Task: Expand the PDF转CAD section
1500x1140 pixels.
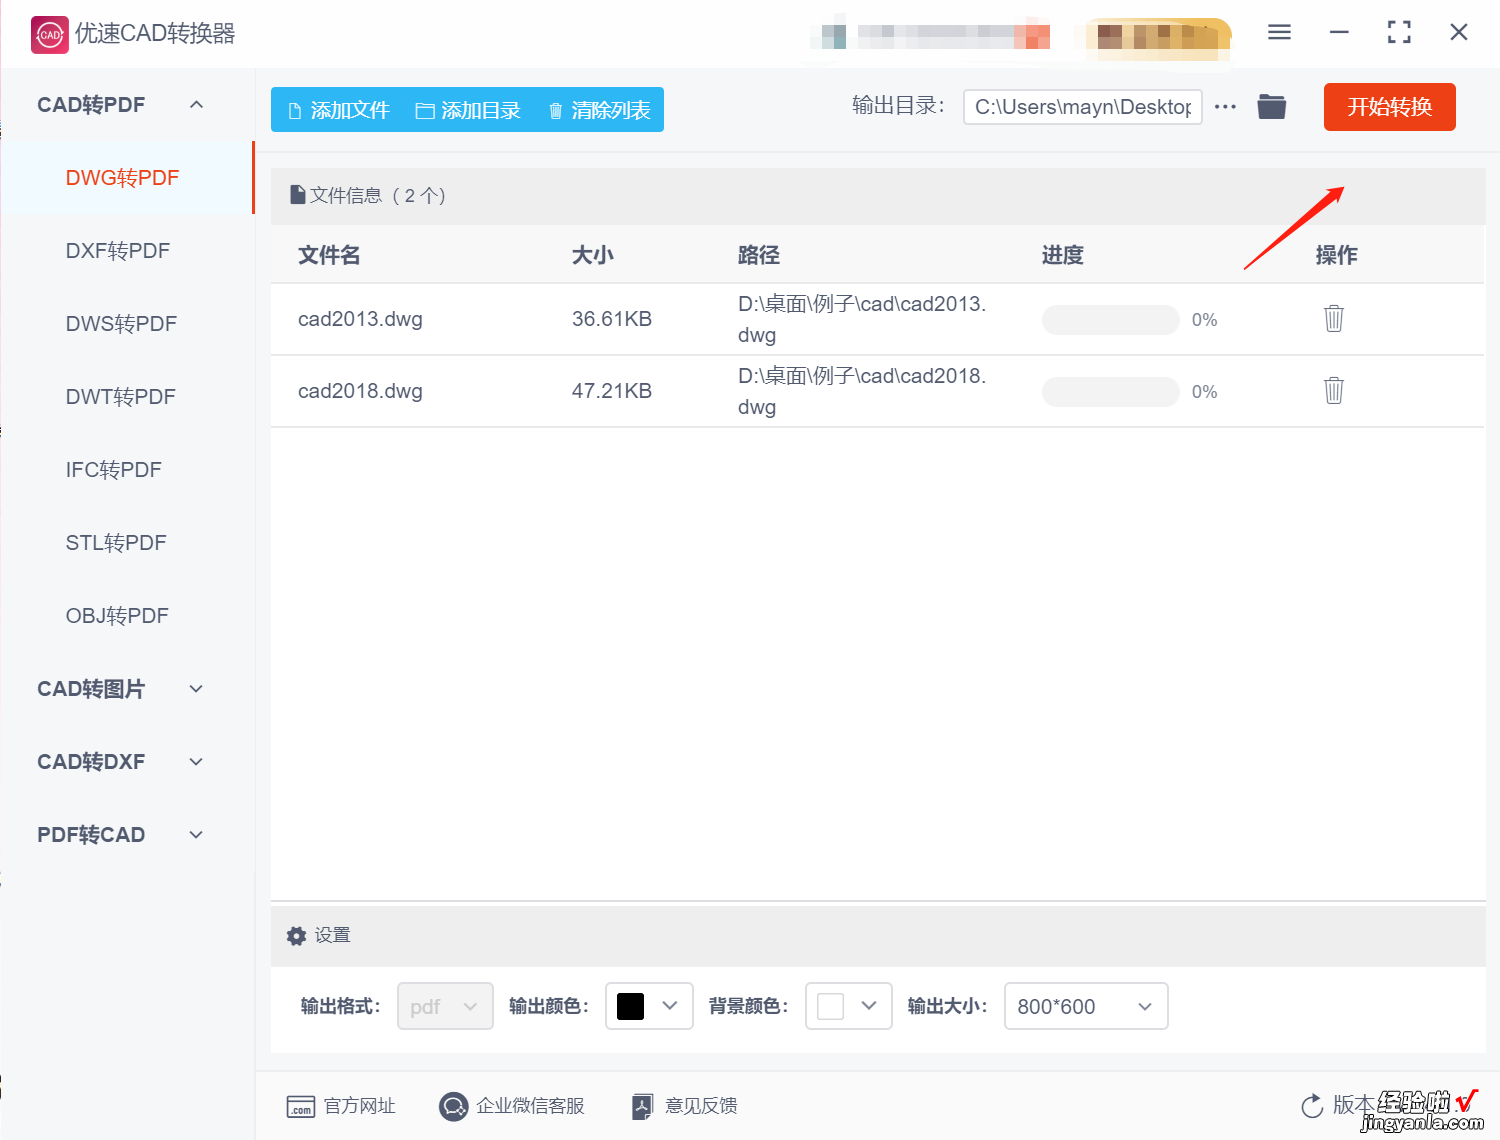Action: (196, 835)
